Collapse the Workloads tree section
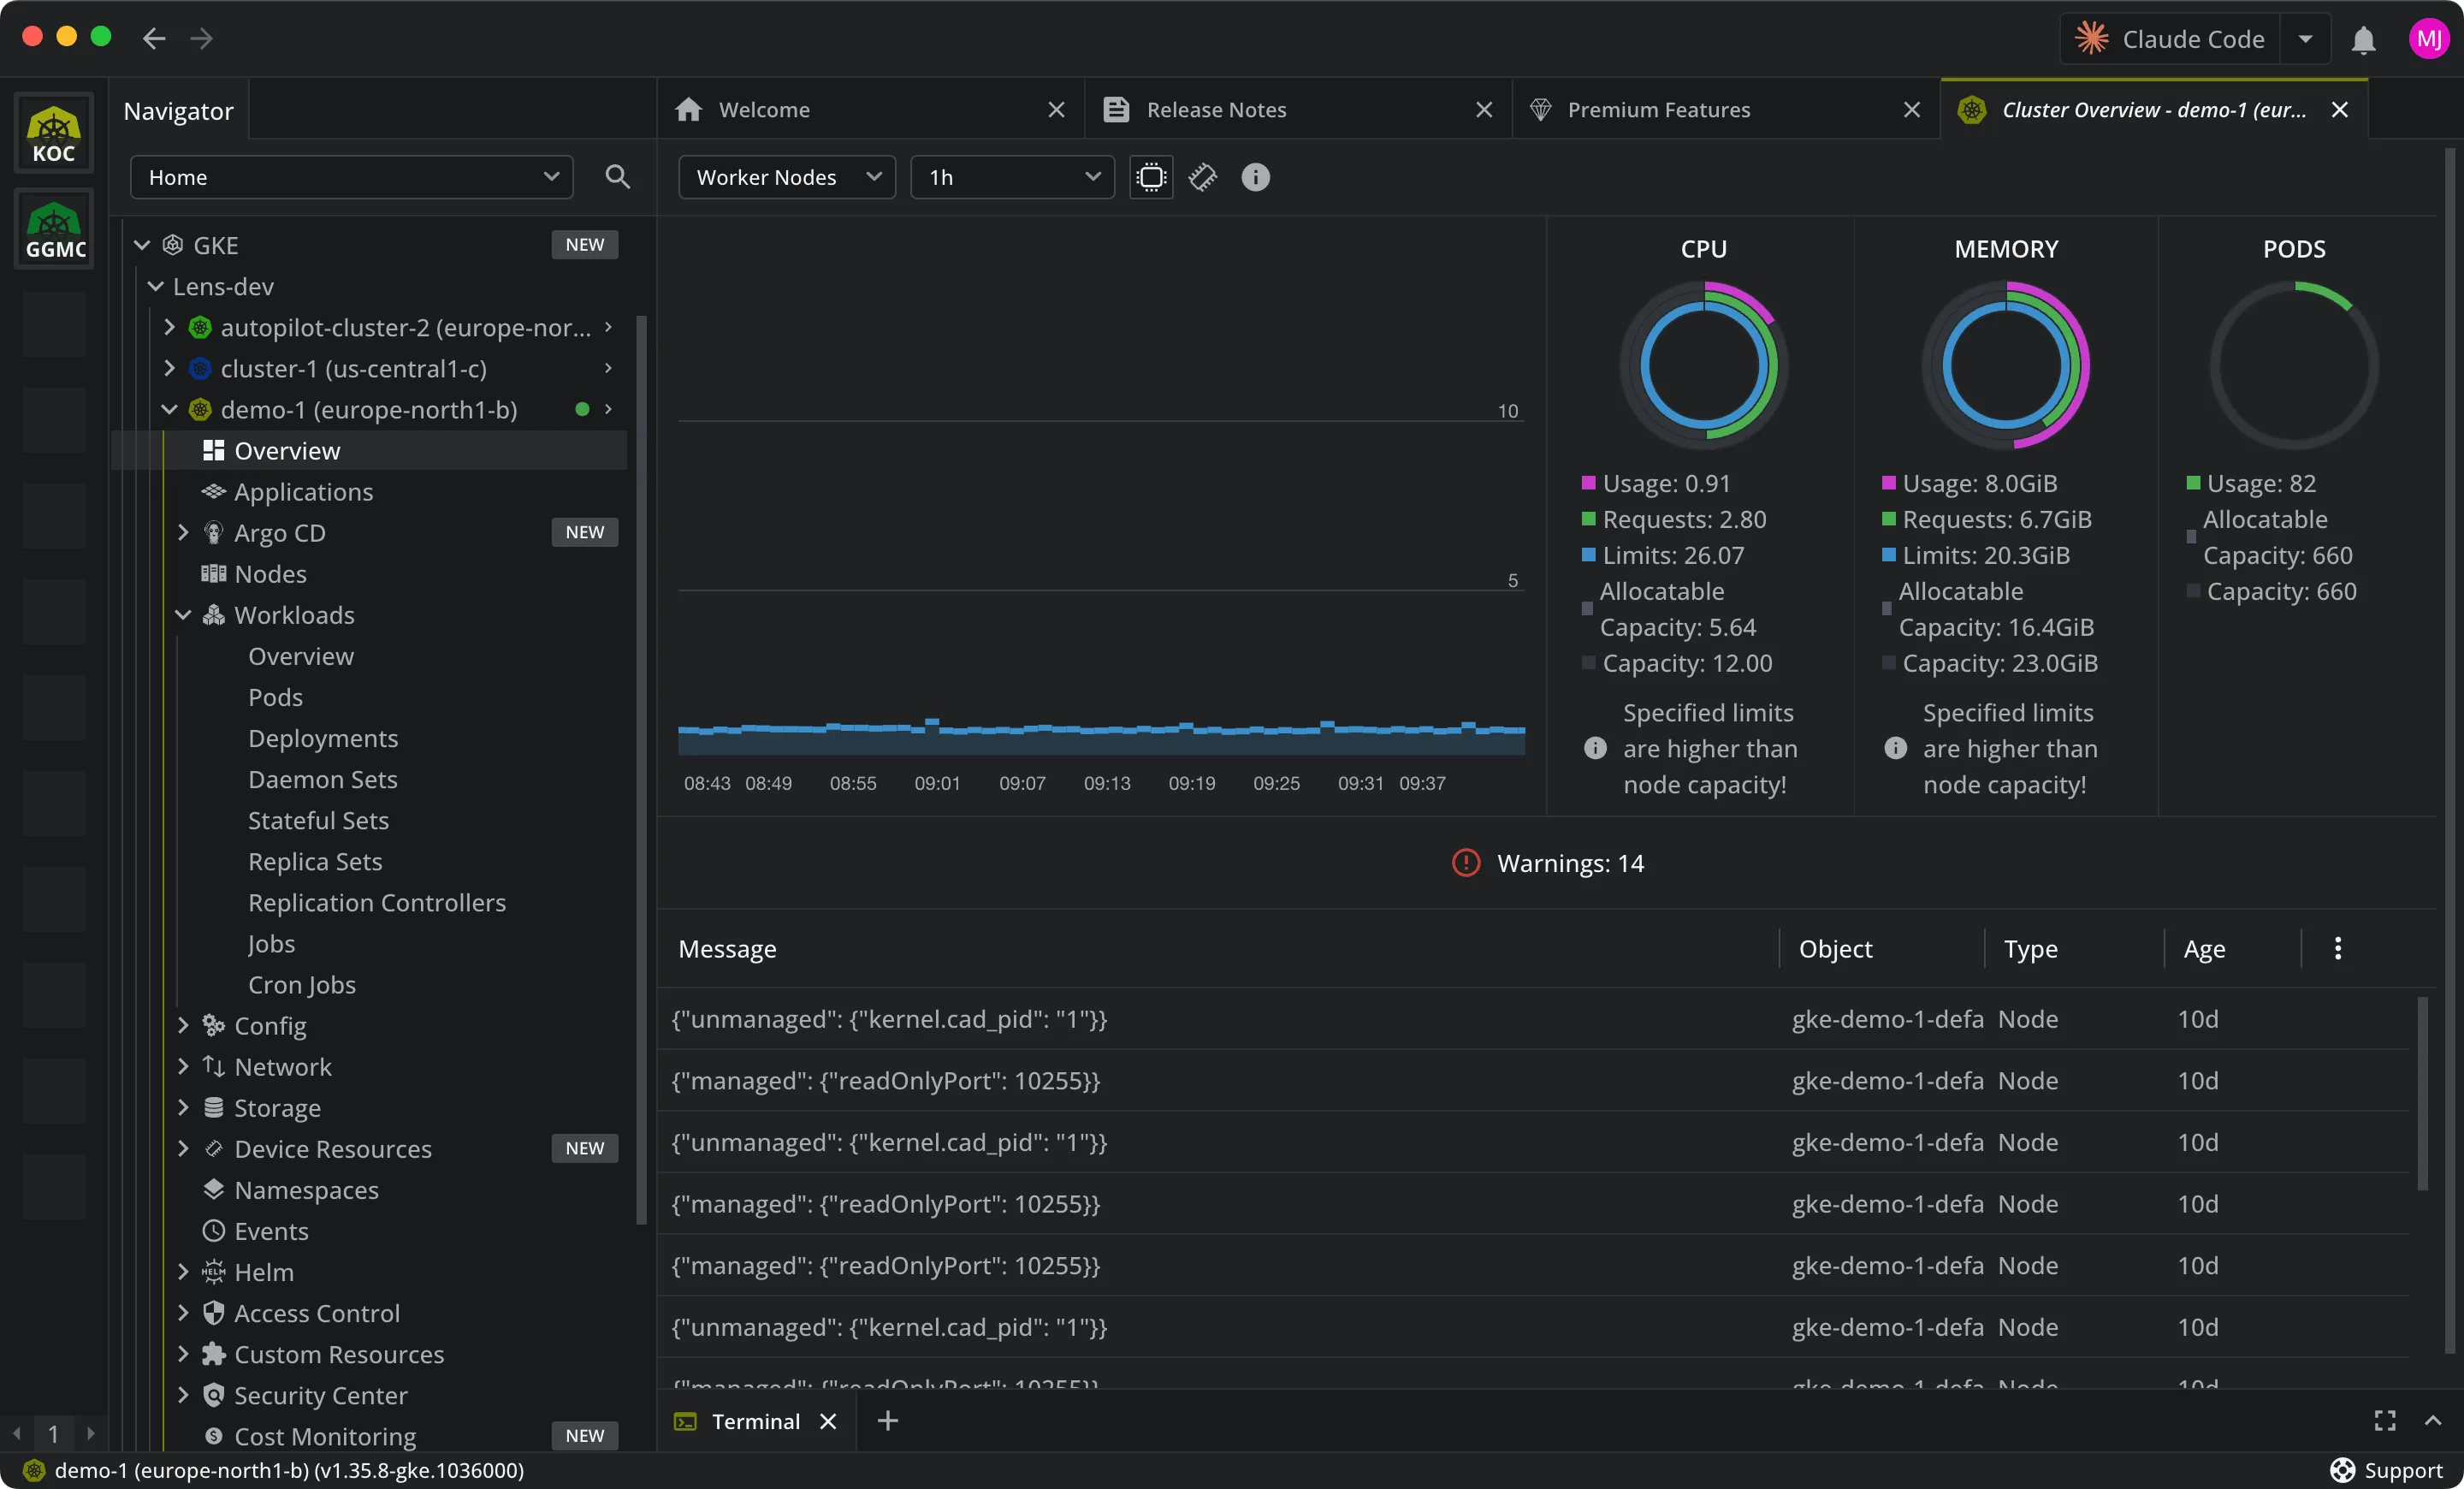This screenshot has height=1489, width=2464. pyautogui.click(x=183, y=615)
